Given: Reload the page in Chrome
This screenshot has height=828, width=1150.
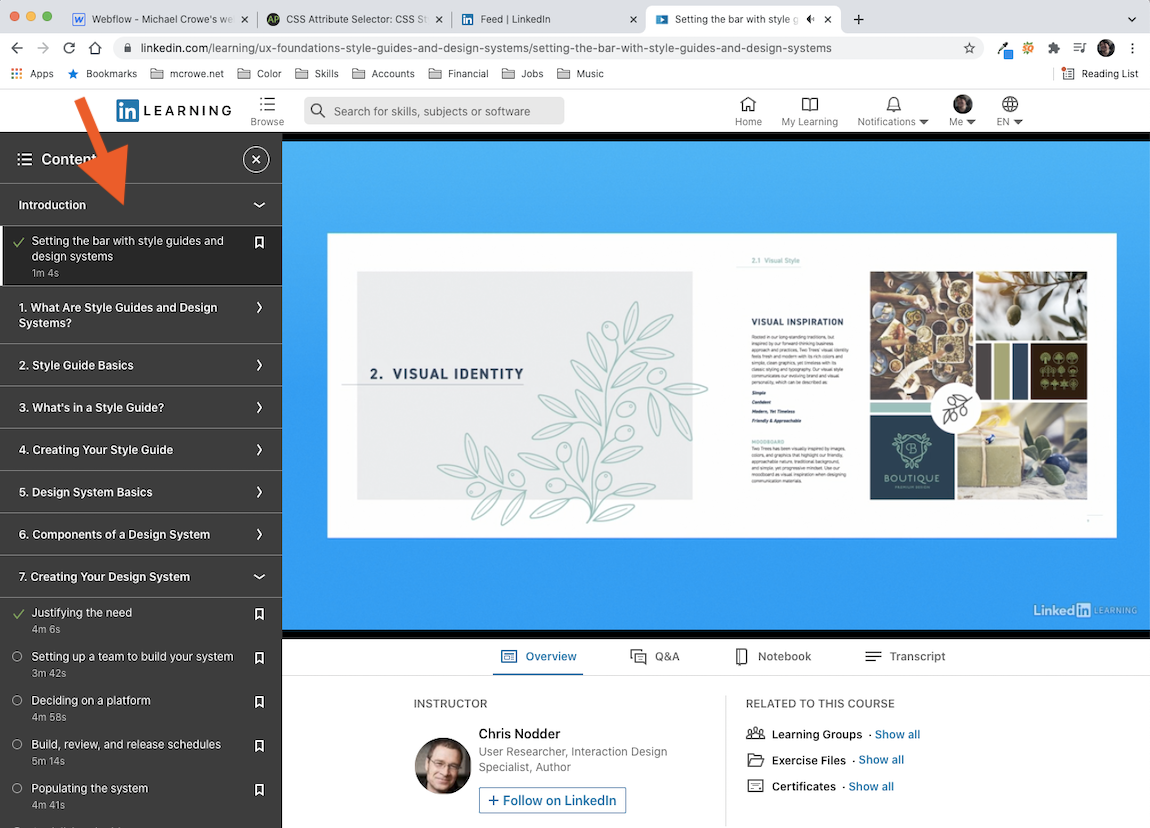Looking at the screenshot, I should 69,48.
